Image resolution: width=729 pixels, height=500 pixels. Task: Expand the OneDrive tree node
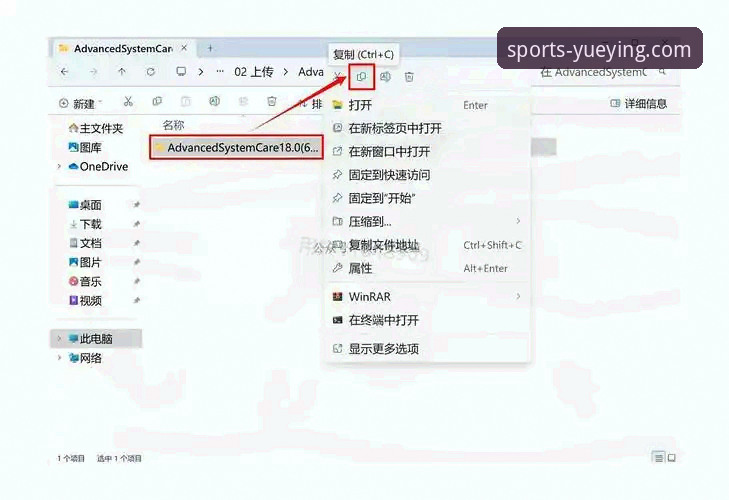59,167
